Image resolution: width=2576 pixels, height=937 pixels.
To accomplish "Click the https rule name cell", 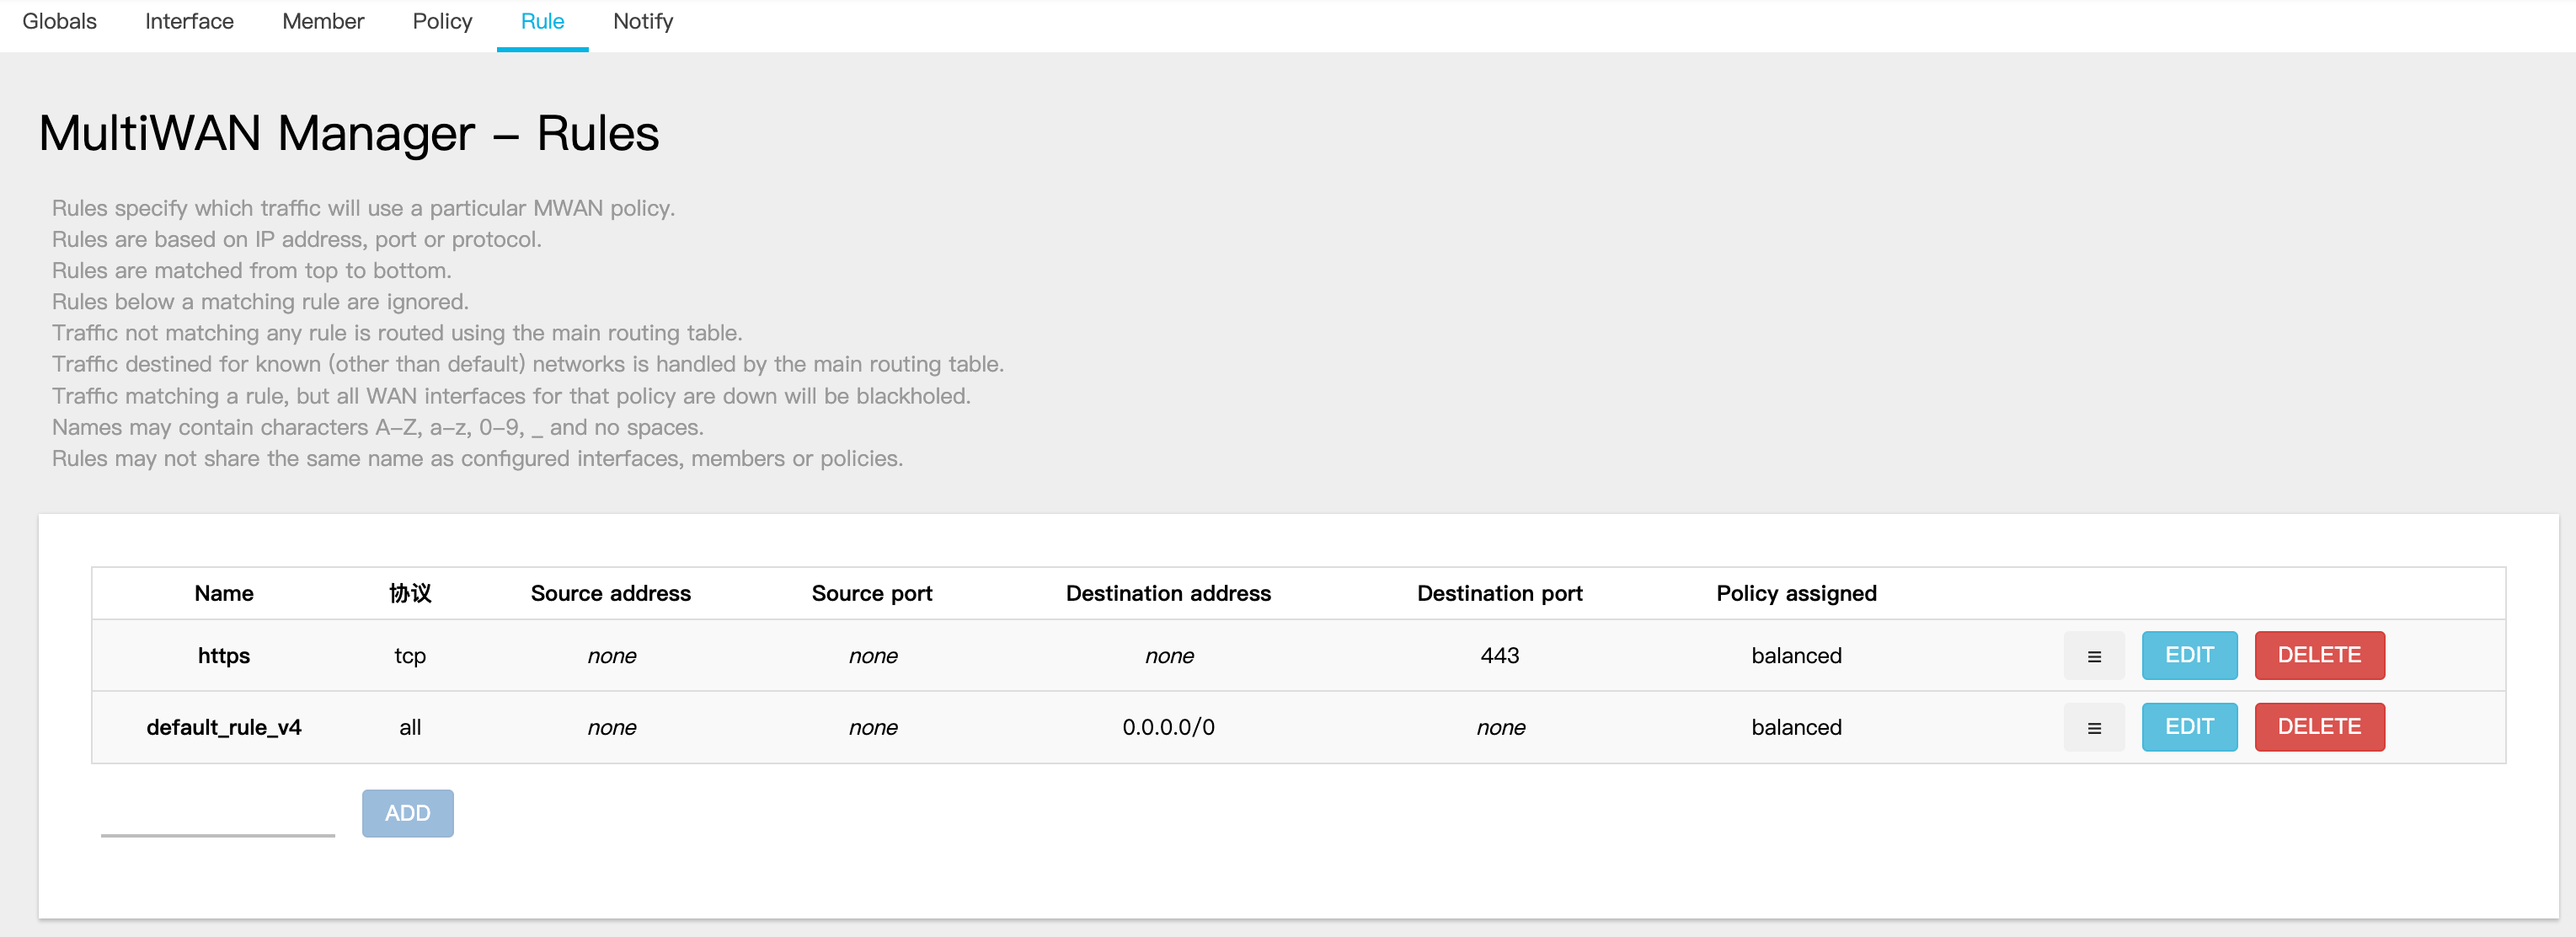I will pos(224,656).
